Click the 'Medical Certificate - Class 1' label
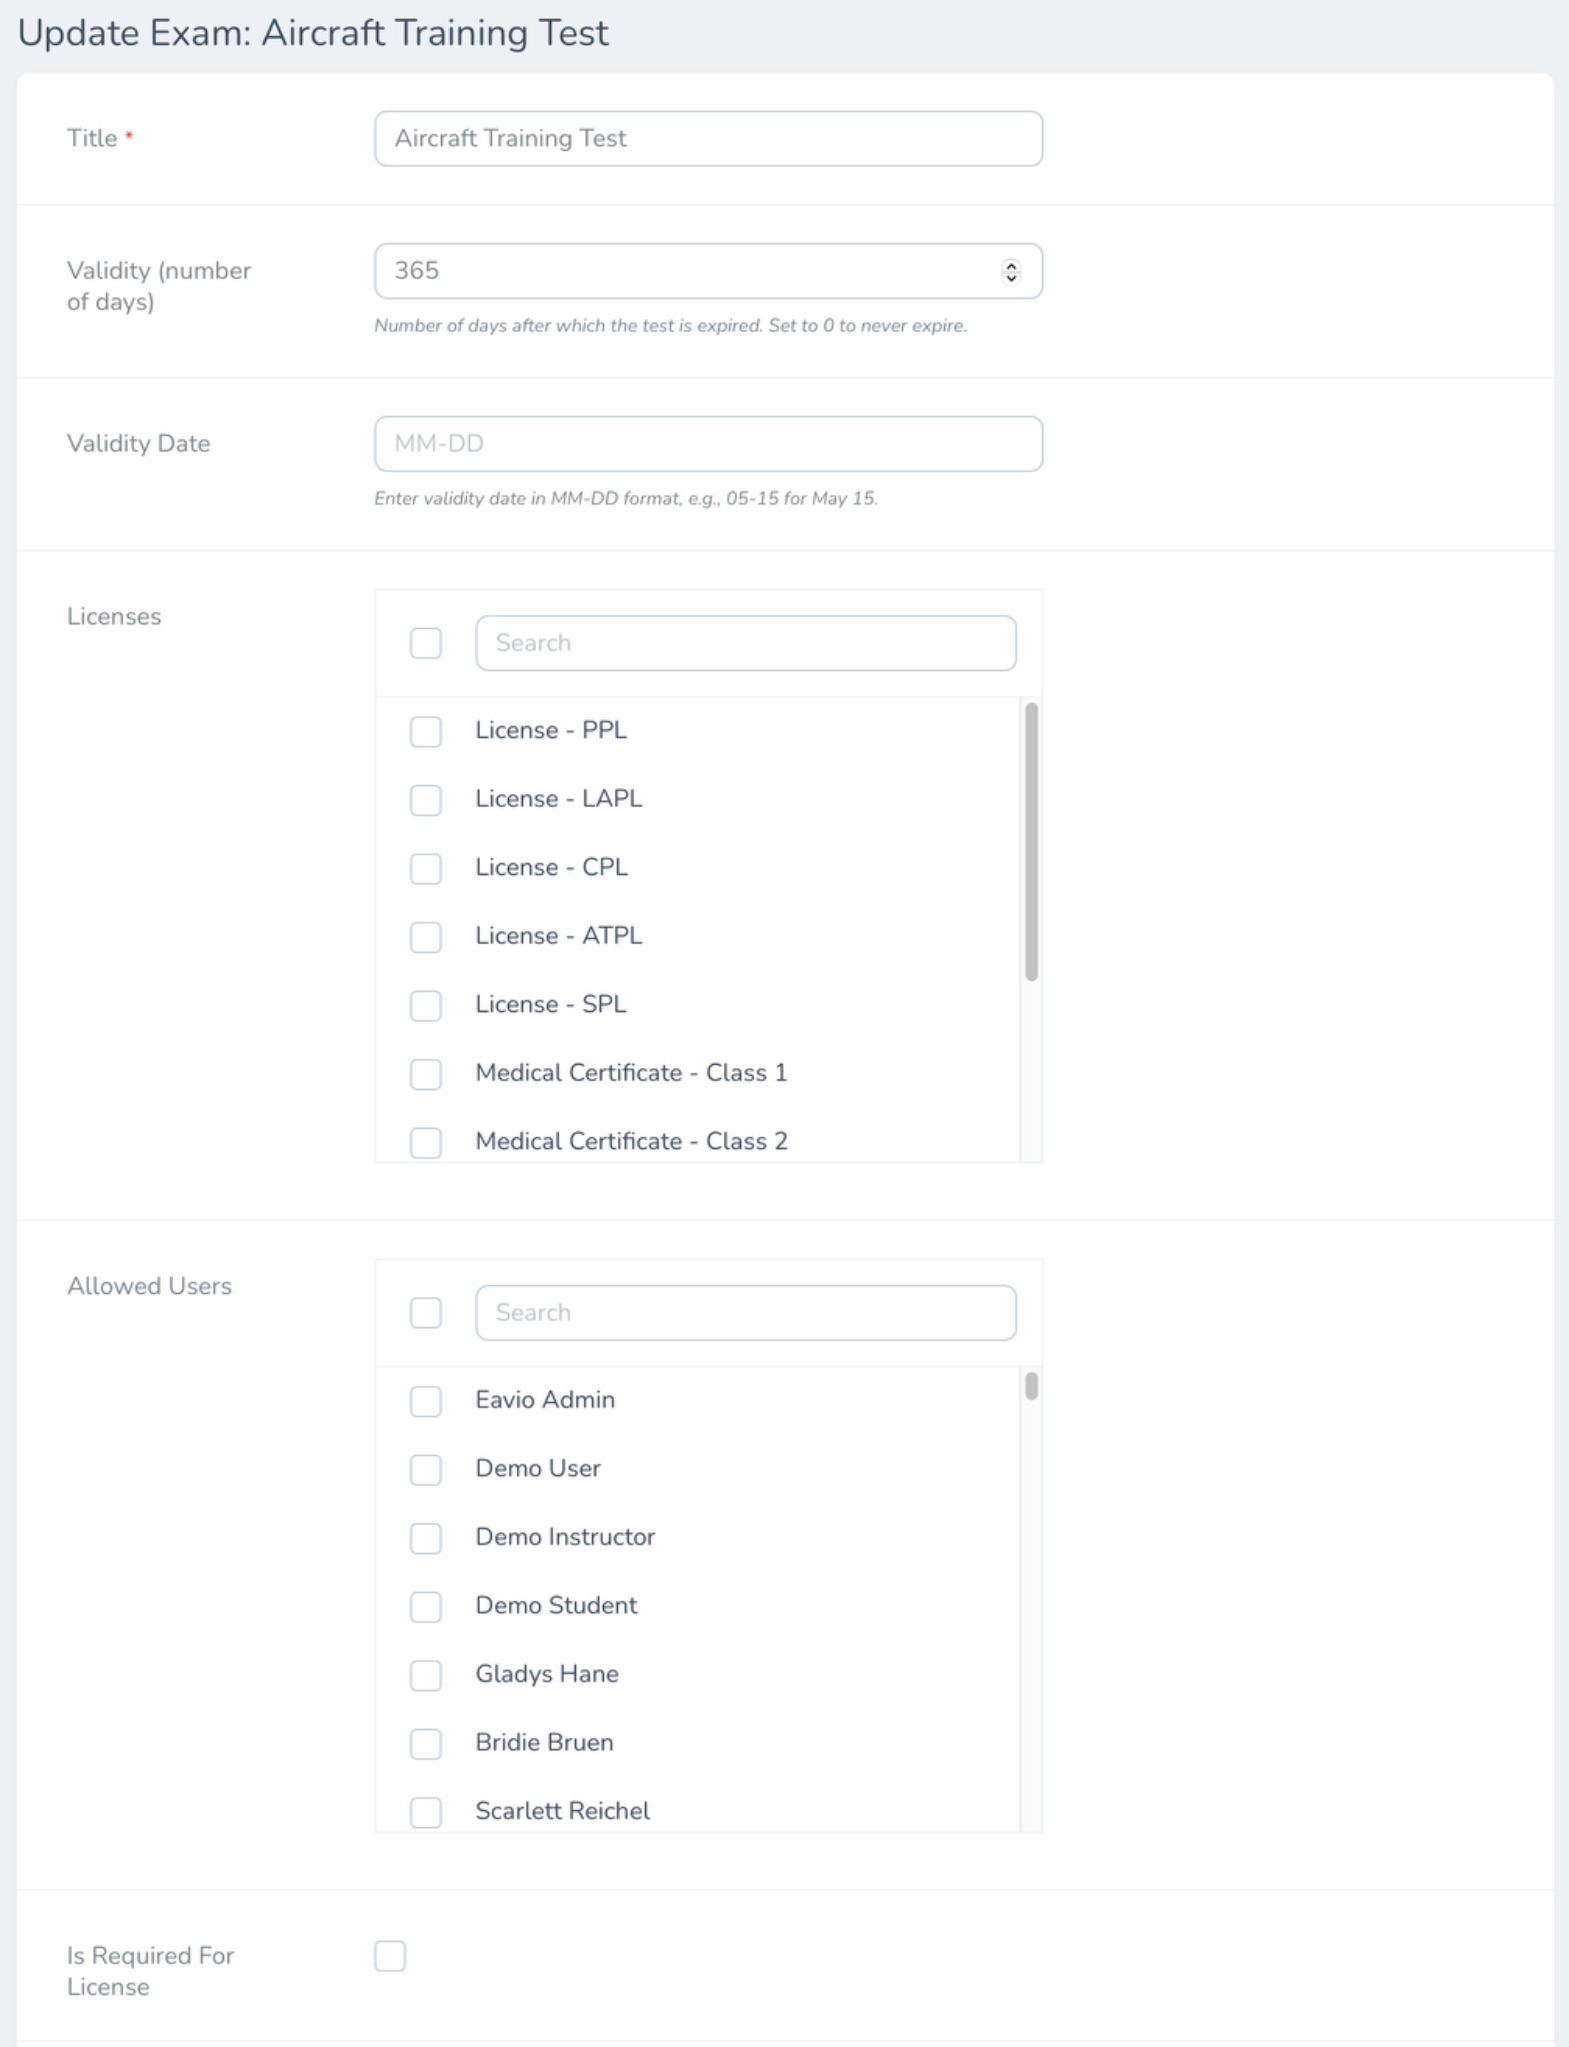 pyautogui.click(x=631, y=1073)
